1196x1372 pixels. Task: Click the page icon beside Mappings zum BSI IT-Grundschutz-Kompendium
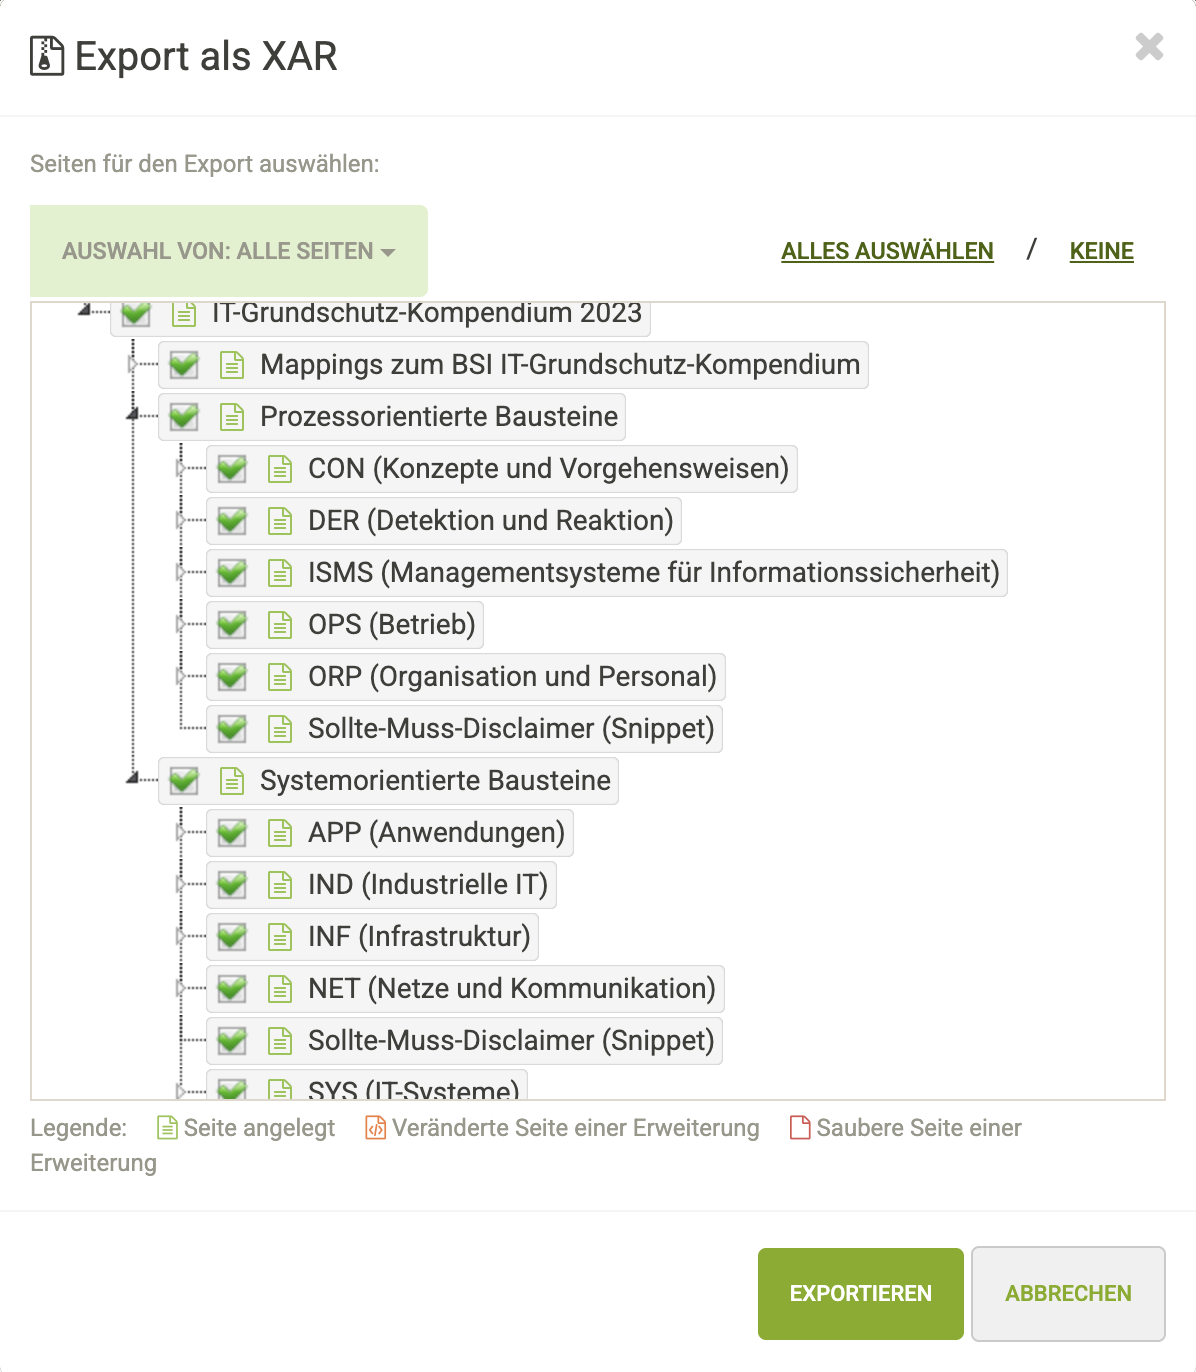[232, 365]
